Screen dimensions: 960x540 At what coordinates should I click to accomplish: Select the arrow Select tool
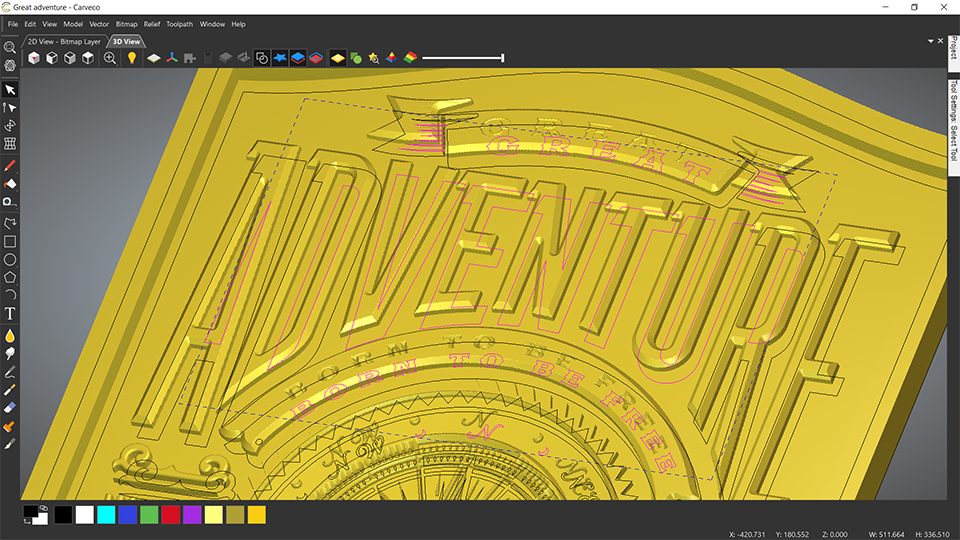(x=10, y=90)
